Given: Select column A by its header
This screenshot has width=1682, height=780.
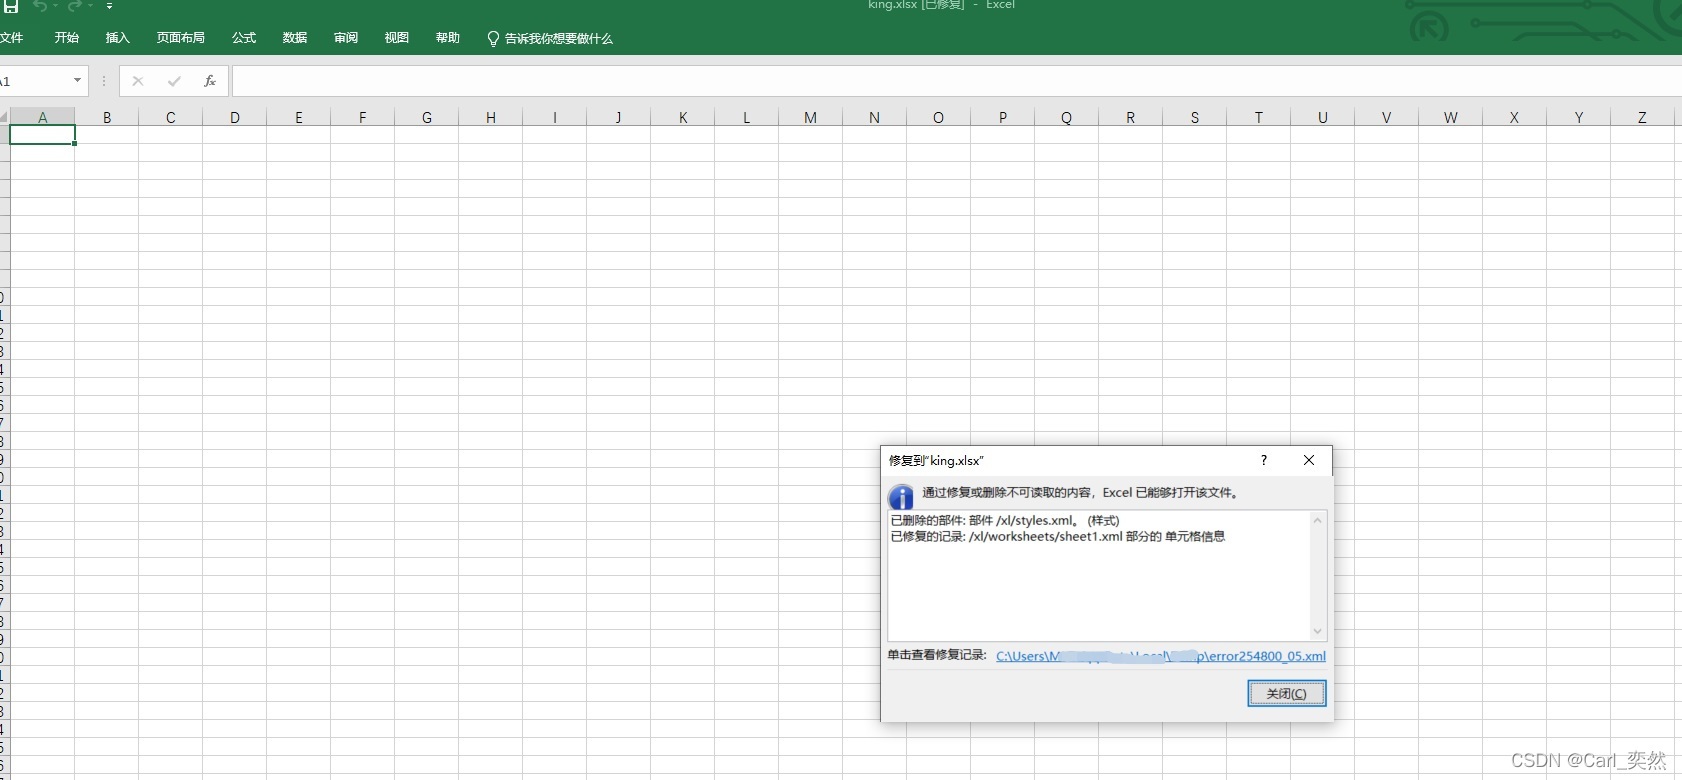Looking at the screenshot, I should [43, 117].
